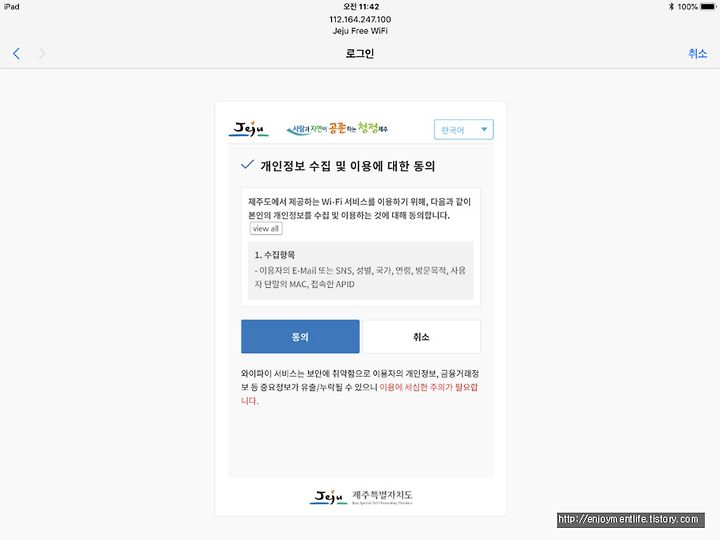Click the enjoymentlife.tistory.com watermark link
Screen dimensions: 720x540
pos(630,520)
